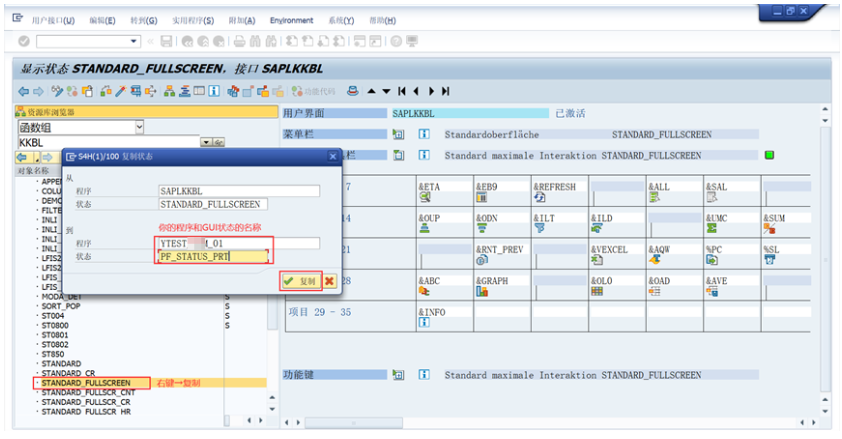Viewport: 842px width, 439px height.
Task: Click the &UMC total function icon
Action: coord(712,229)
